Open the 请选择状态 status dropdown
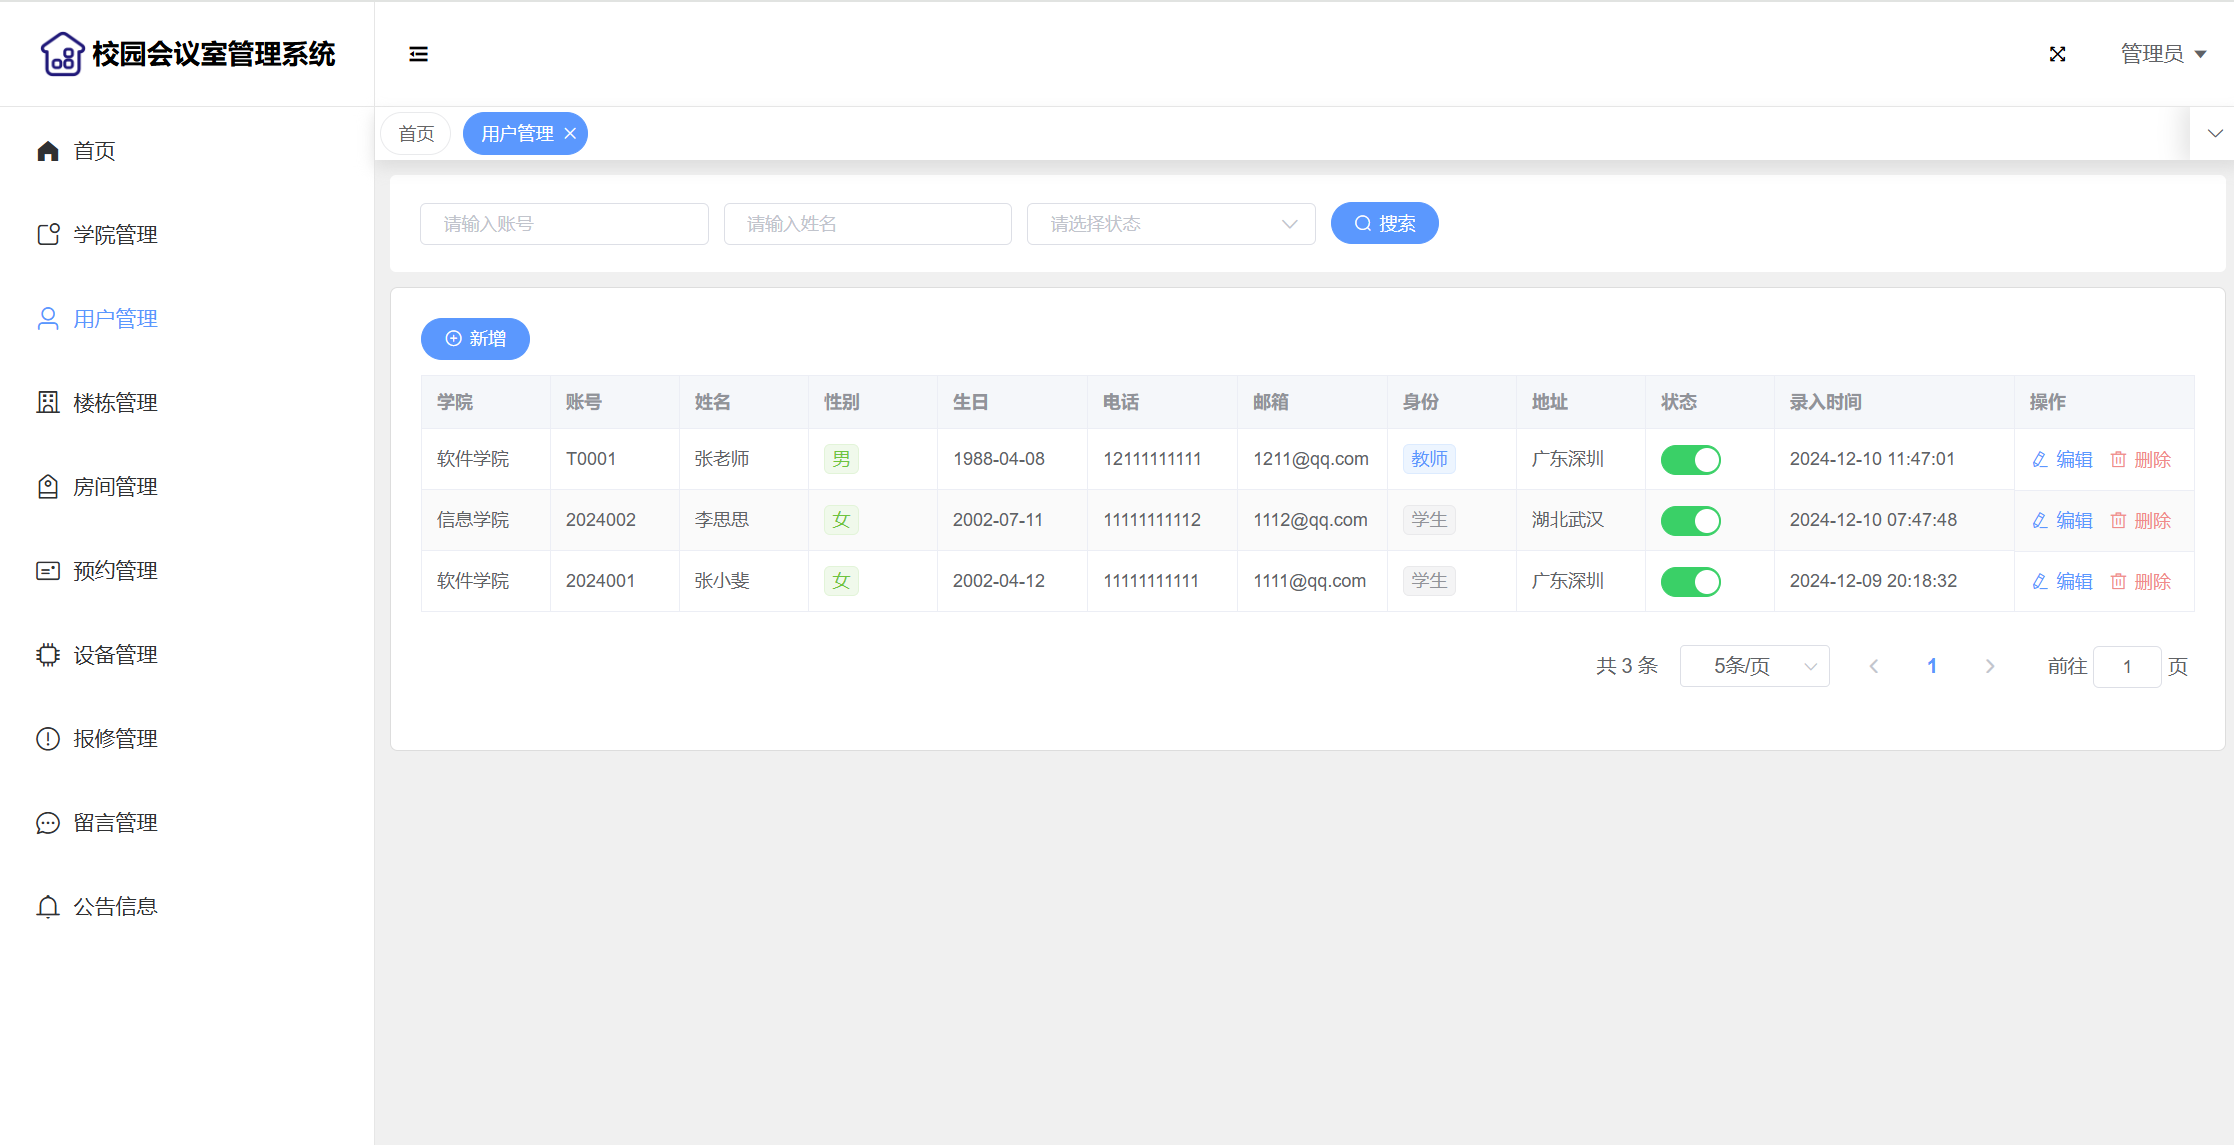Image resolution: width=2234 pixels, height=1145 pixels. pyautogui.click(x=1170, y=223)
